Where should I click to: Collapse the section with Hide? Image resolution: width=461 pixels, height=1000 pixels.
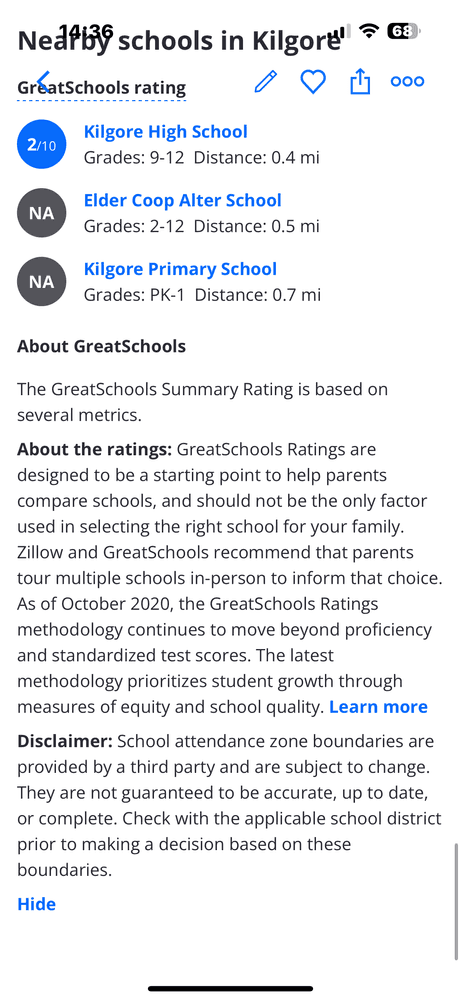click(x=36, y=904)
